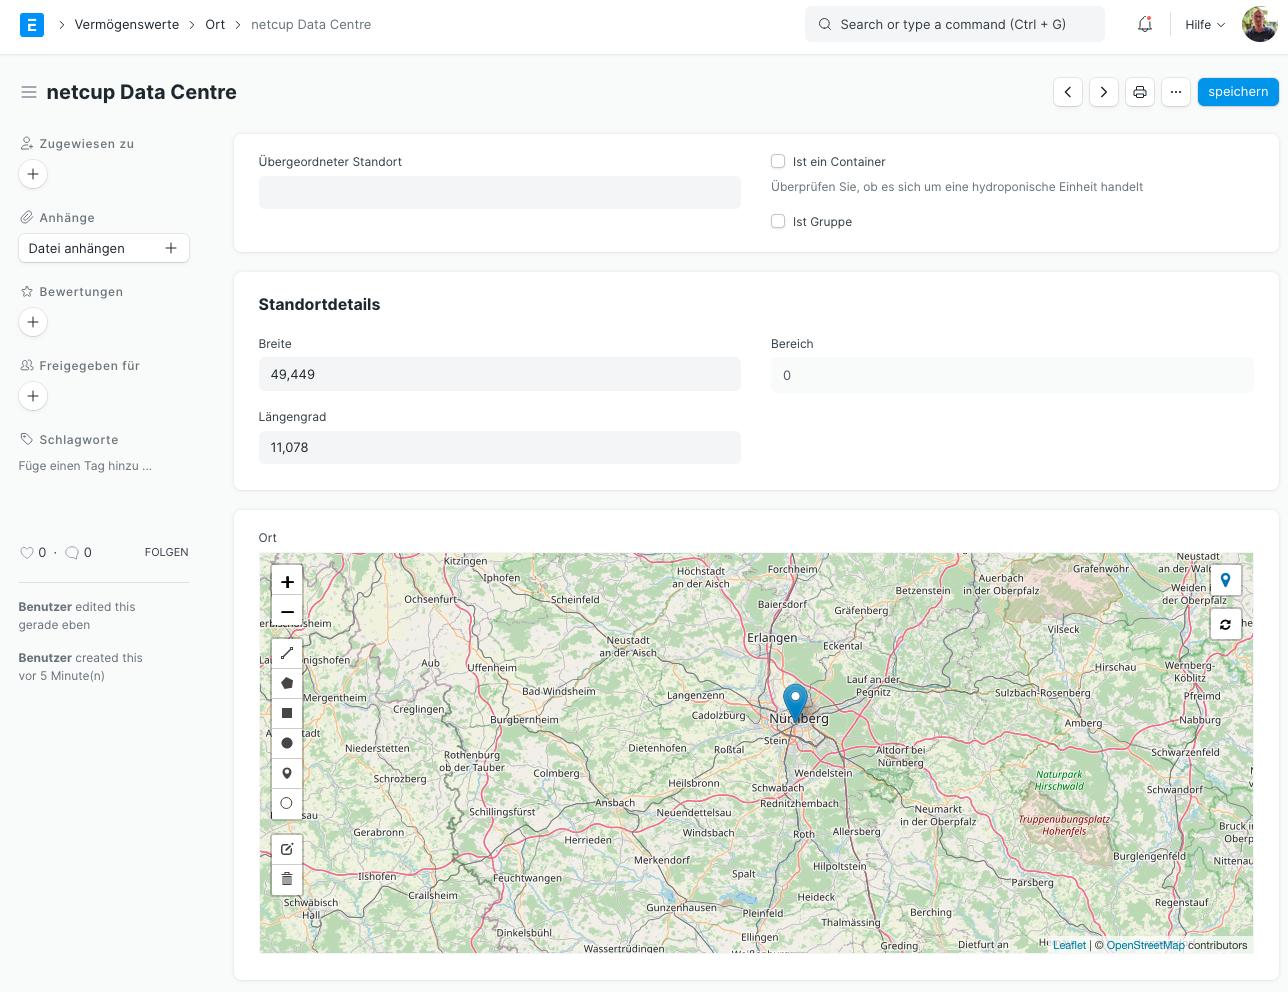This screenshot has width=1288, height=992.
Task: Open the OpenStreetMap link
Action: 1145,945
